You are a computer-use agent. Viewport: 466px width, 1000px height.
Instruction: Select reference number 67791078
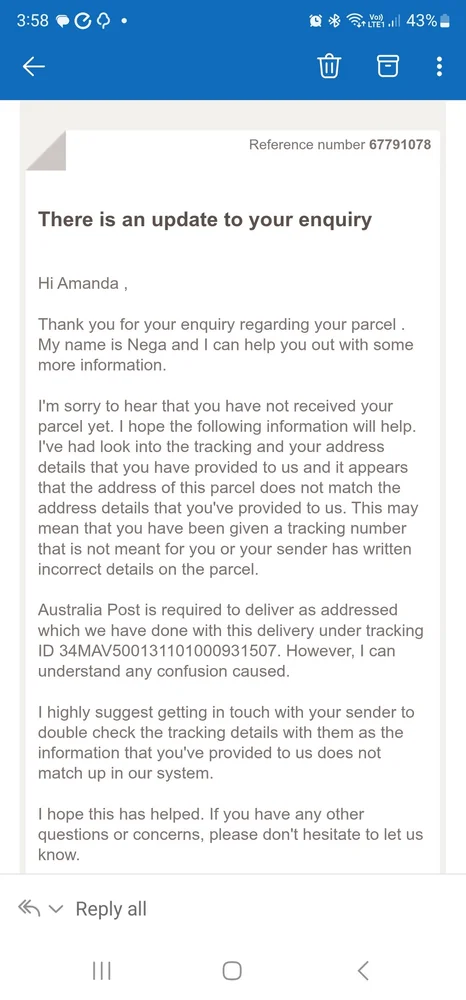(400, 145)
